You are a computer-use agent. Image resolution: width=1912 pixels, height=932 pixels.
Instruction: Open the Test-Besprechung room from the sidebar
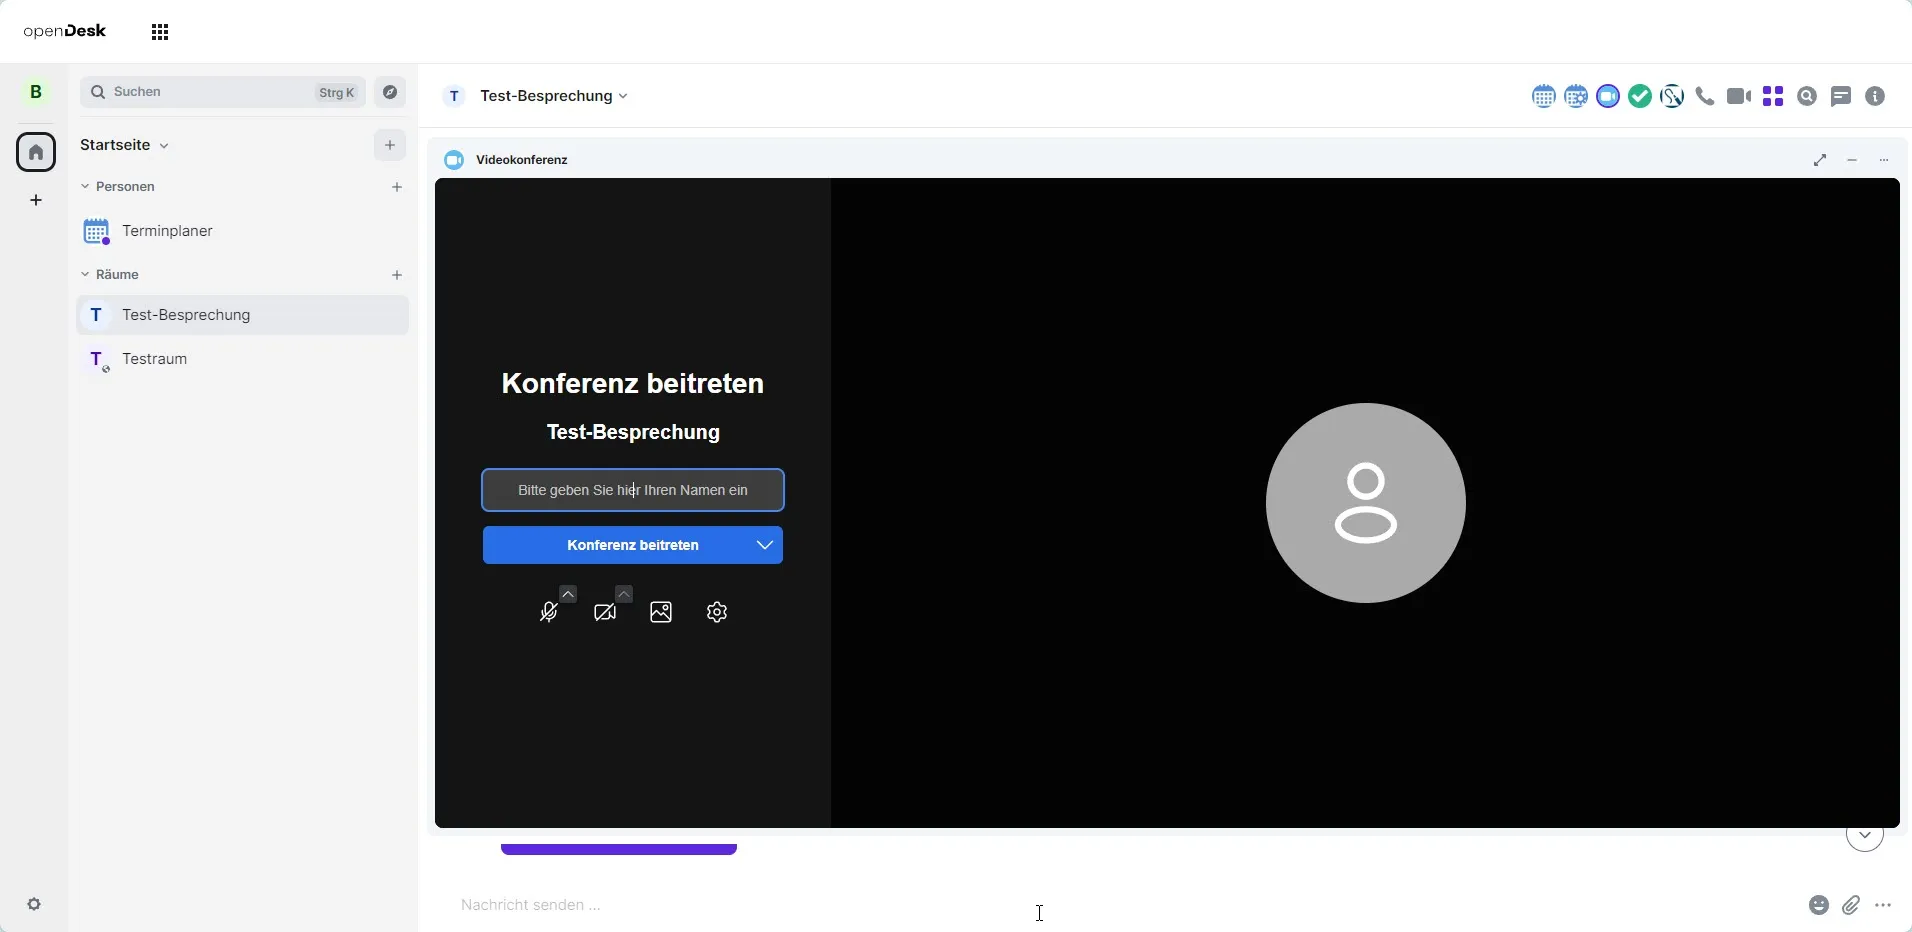[186, 315]
